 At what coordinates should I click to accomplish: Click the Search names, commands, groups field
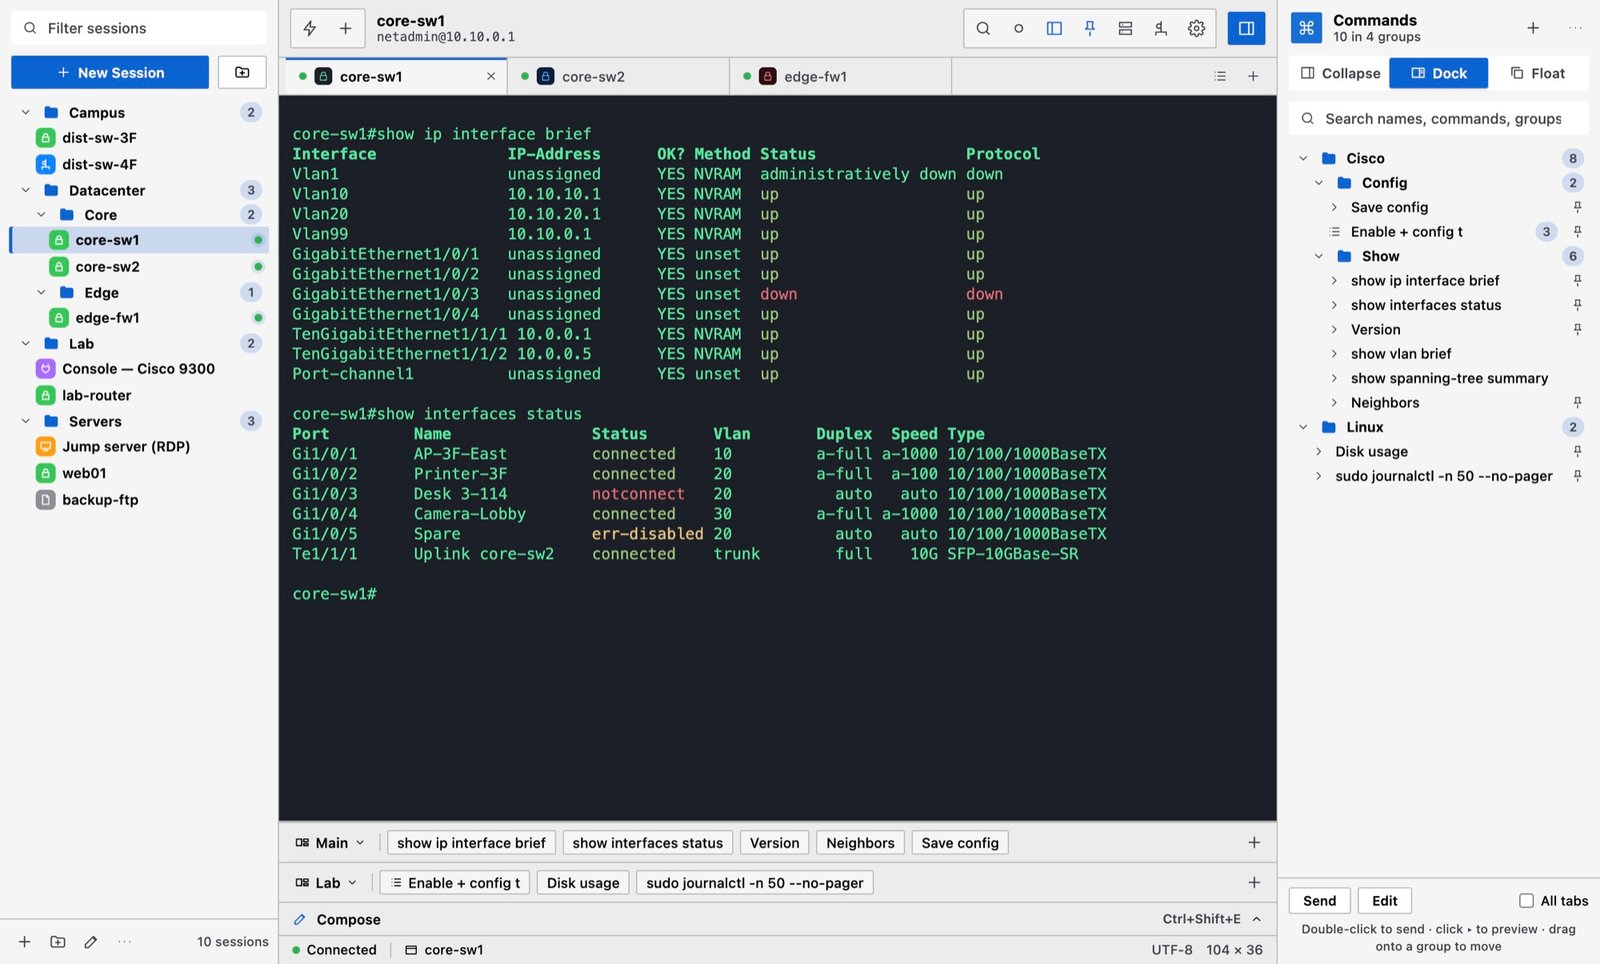(1438, 118)
